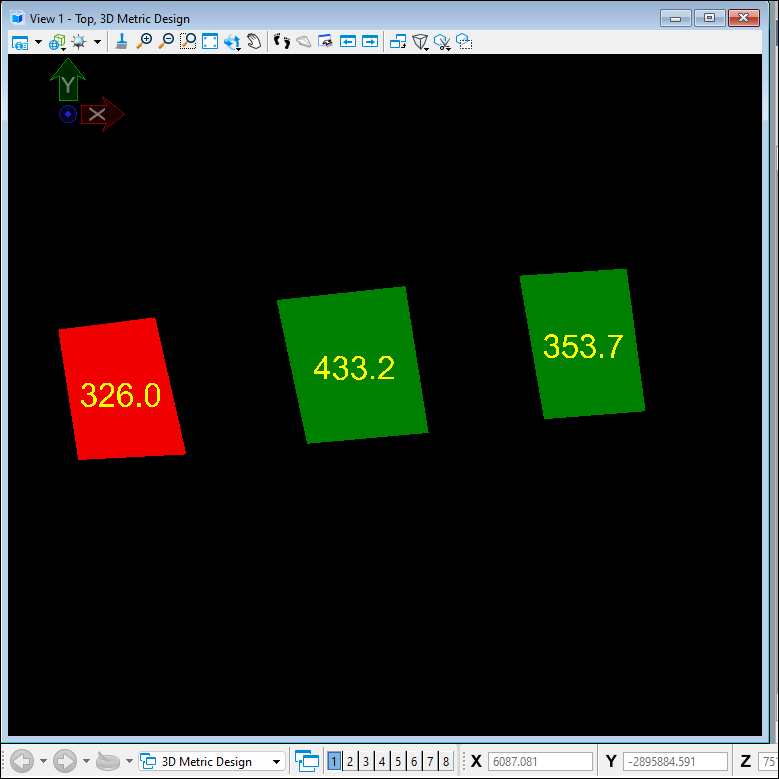The height and width of the screenshot is (779, 779).
Task: Select the Walk footprints tool
Action: click(282, 41)
